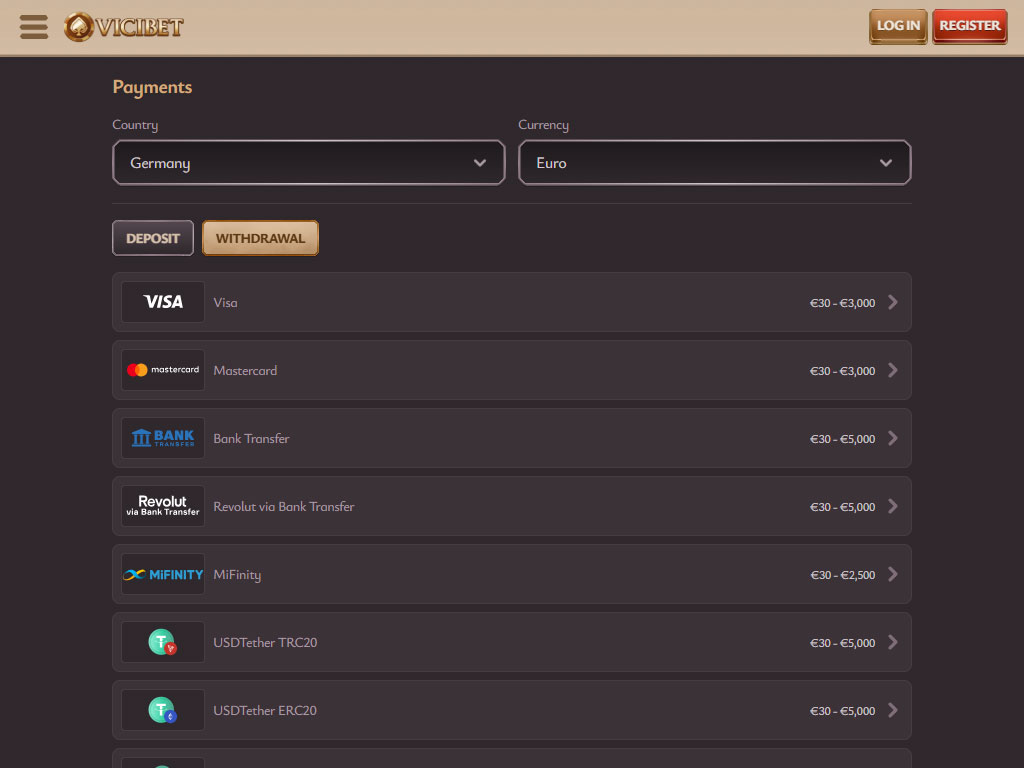The width and height of the screenshot is (1024, 768).
Task: Open Bank Transfer row arrow
Action: coord(892,438)
